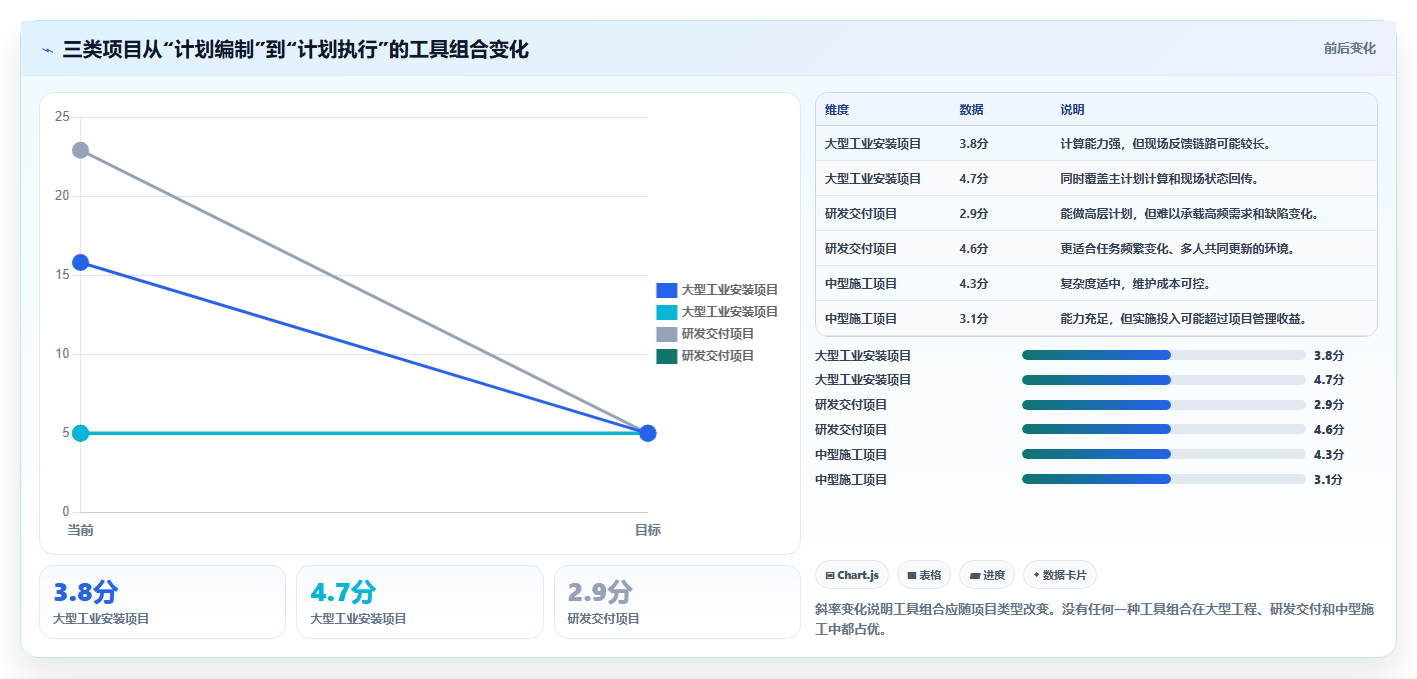Click the 数据卡片 tag
The height and width of the screenshot is (679, 1417).
pos(1060,575)
